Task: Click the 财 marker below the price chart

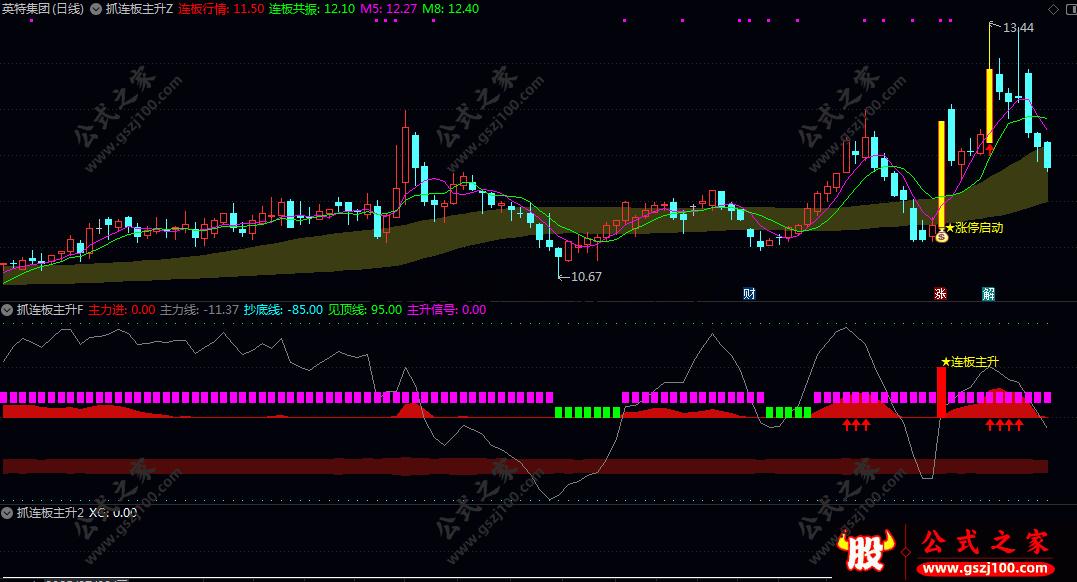Action: 749,293
